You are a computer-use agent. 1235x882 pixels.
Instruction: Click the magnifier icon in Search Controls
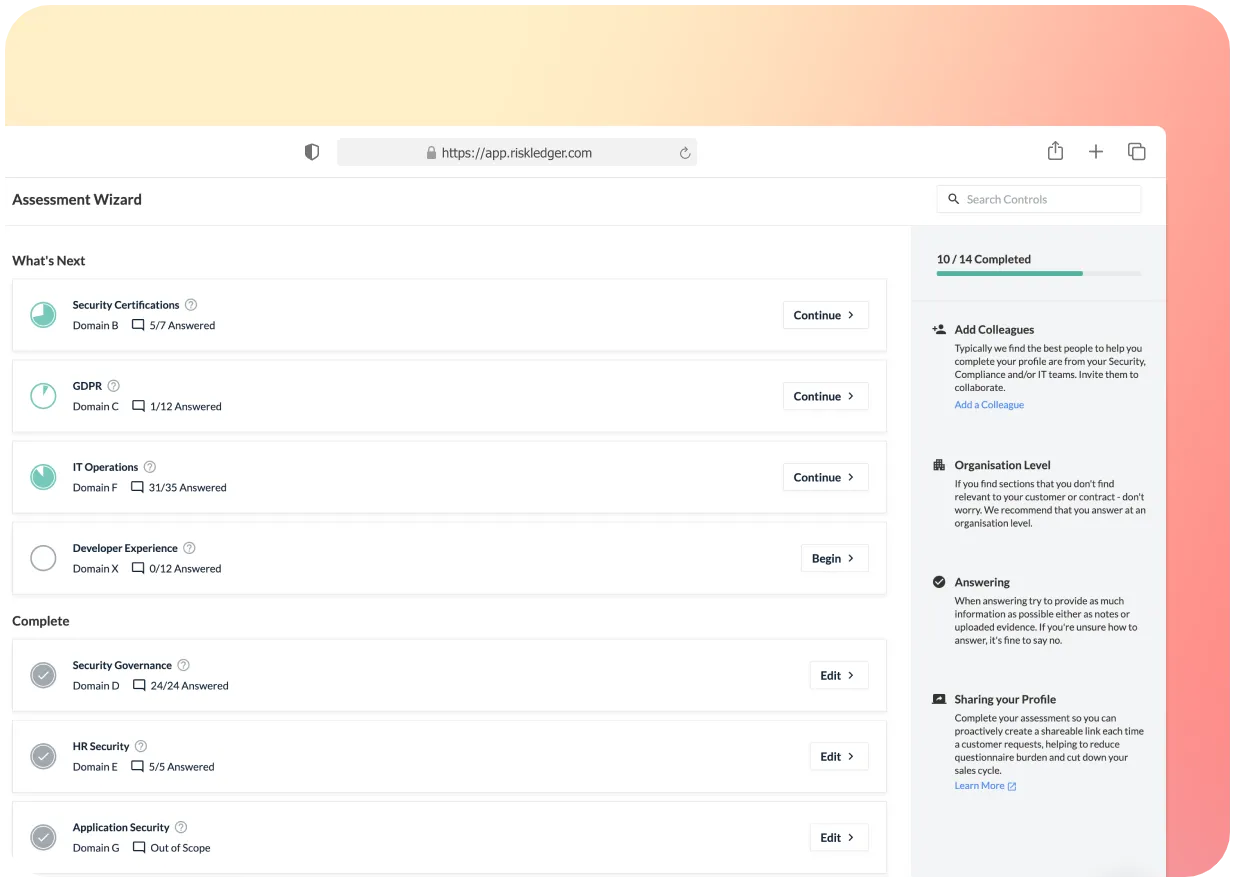[x=954, y=199]
